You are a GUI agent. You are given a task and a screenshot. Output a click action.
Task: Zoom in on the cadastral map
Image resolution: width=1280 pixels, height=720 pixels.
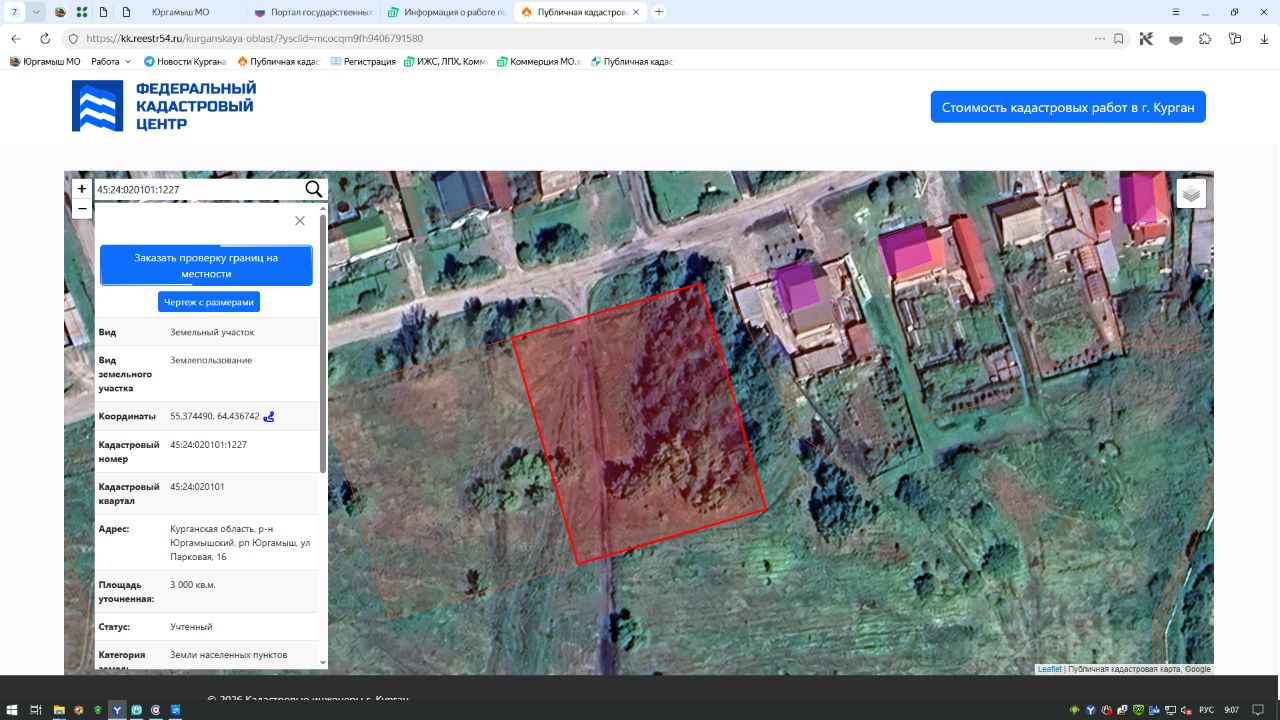[x=82, y=189]
